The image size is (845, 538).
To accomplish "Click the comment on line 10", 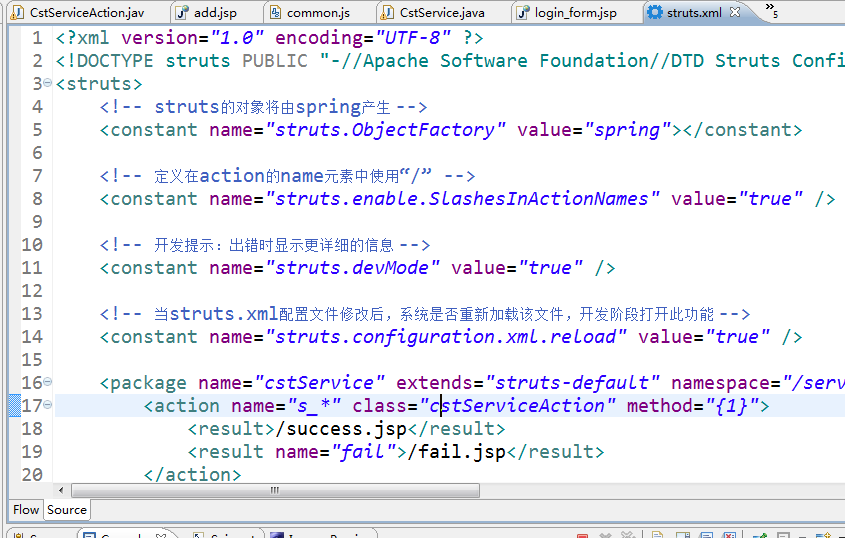I will (x=265, y=245).
